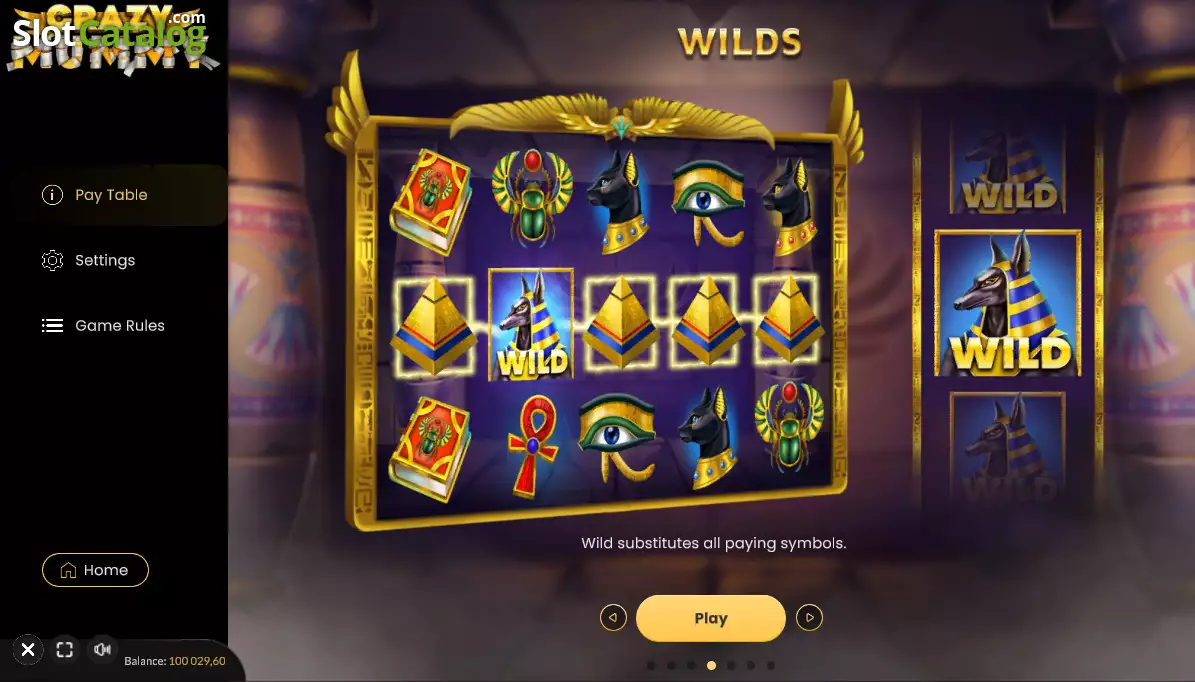
Task: Go to next paytable page arrow
Action: pos(809,617)
